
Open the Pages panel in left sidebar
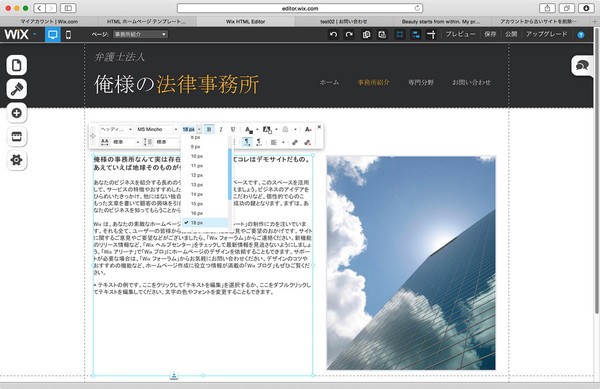coord(16,65)
